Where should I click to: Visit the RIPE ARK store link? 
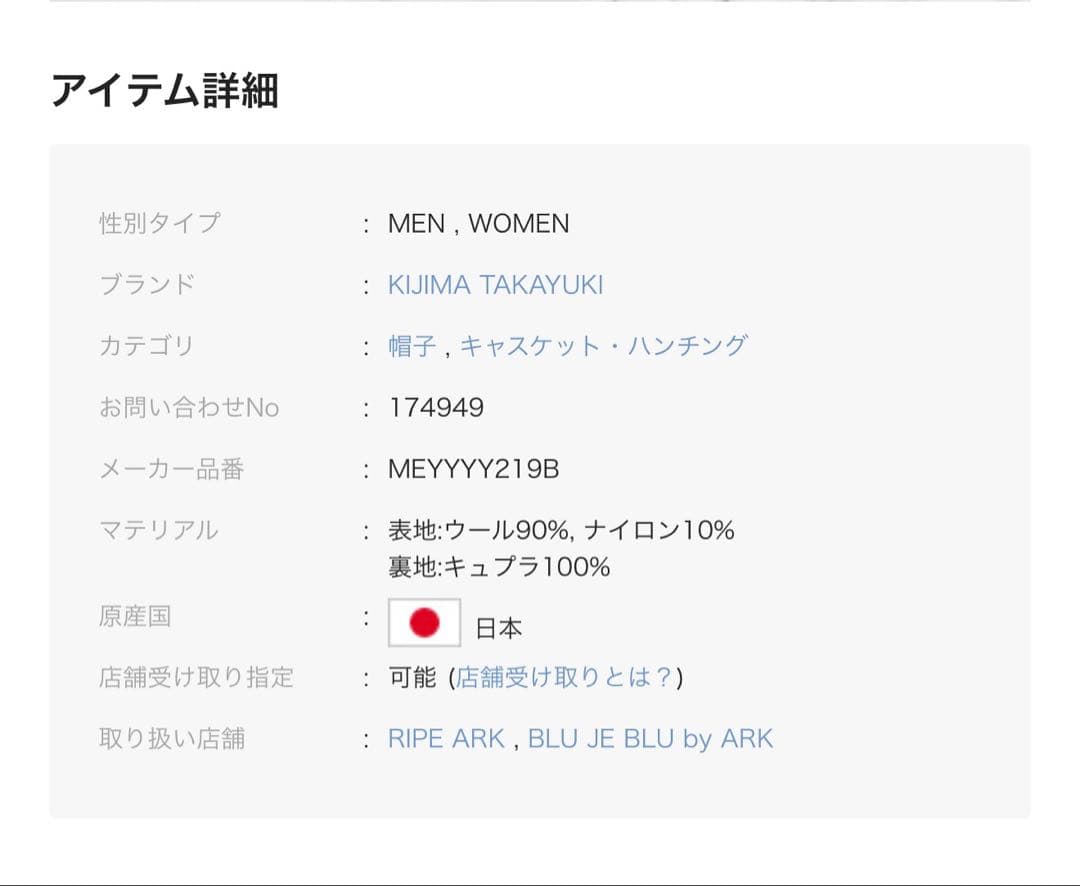pyautogui.click(x=446, y=739)
